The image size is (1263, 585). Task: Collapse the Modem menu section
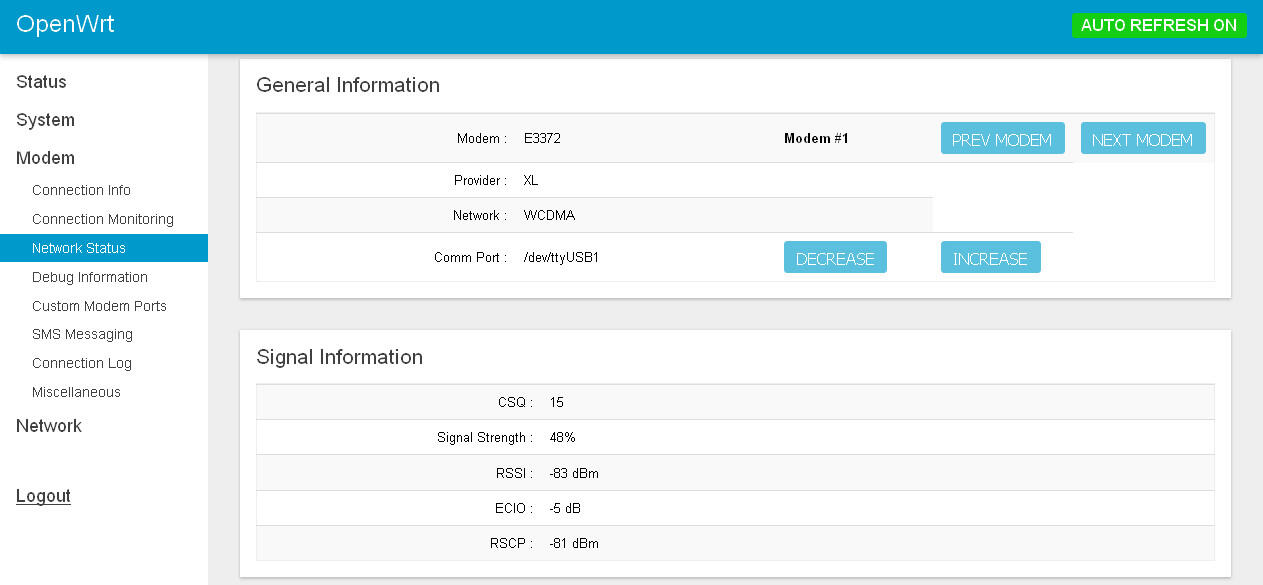45,158
